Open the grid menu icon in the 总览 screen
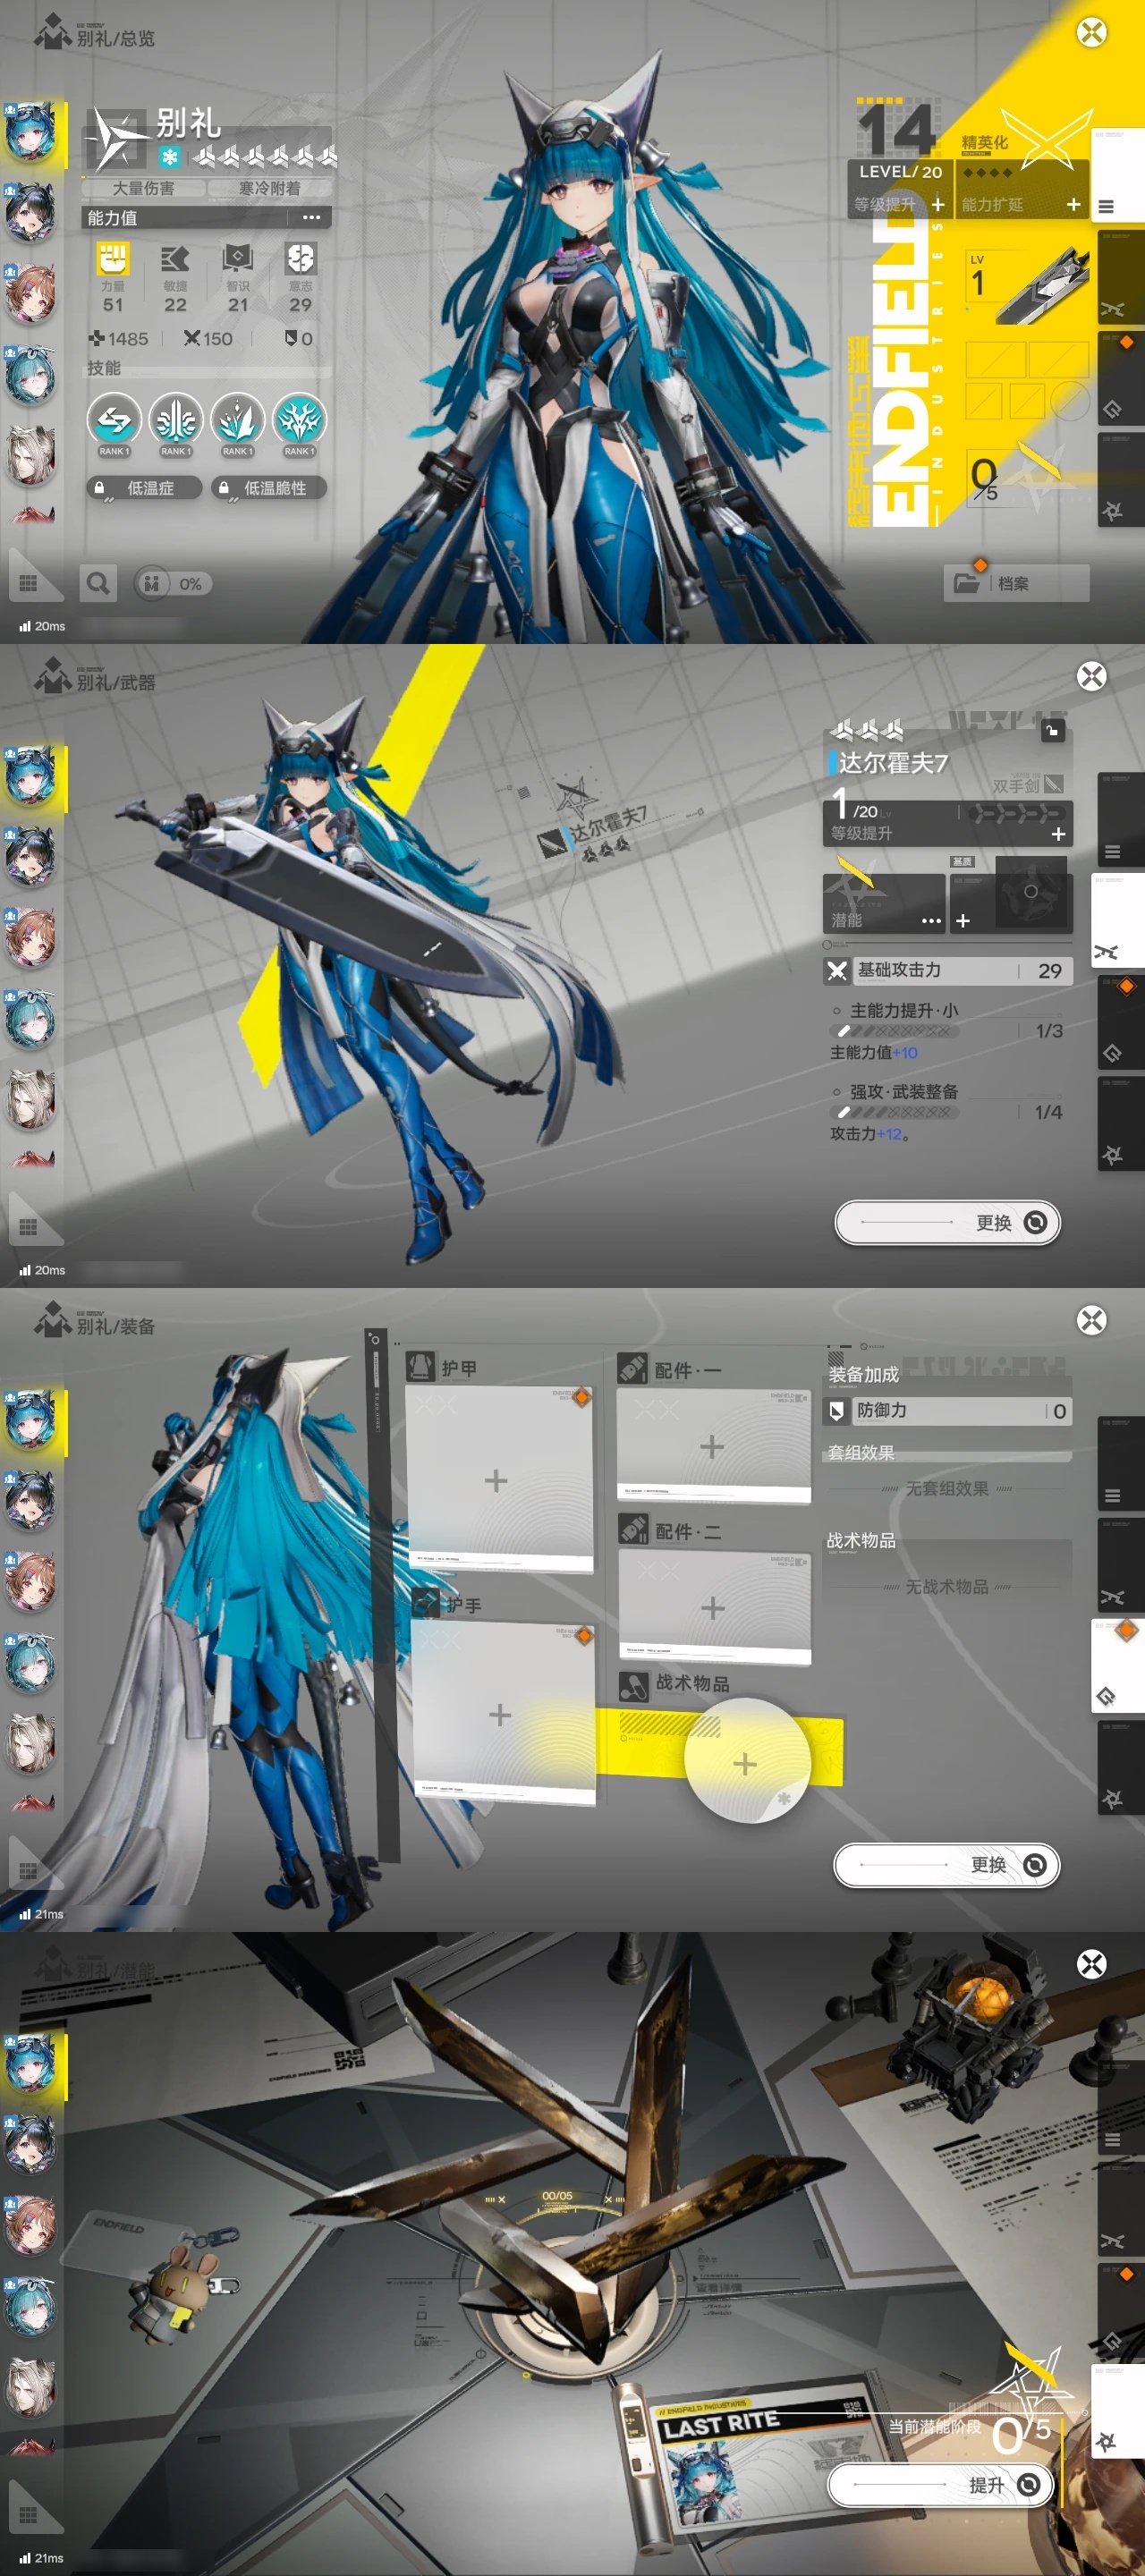Screen dimensions: 1145x2576 pyautogui.click(x=28, y=582)
